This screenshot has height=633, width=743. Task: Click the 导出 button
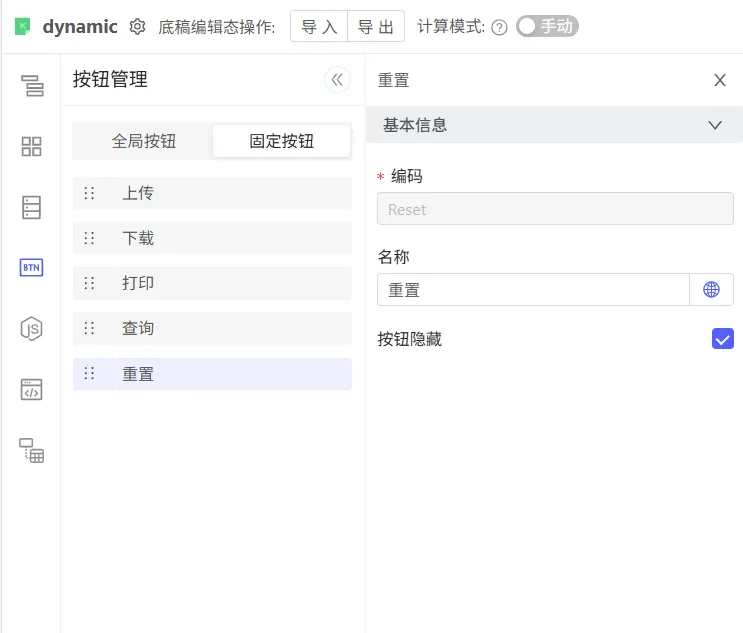[376, 27]
